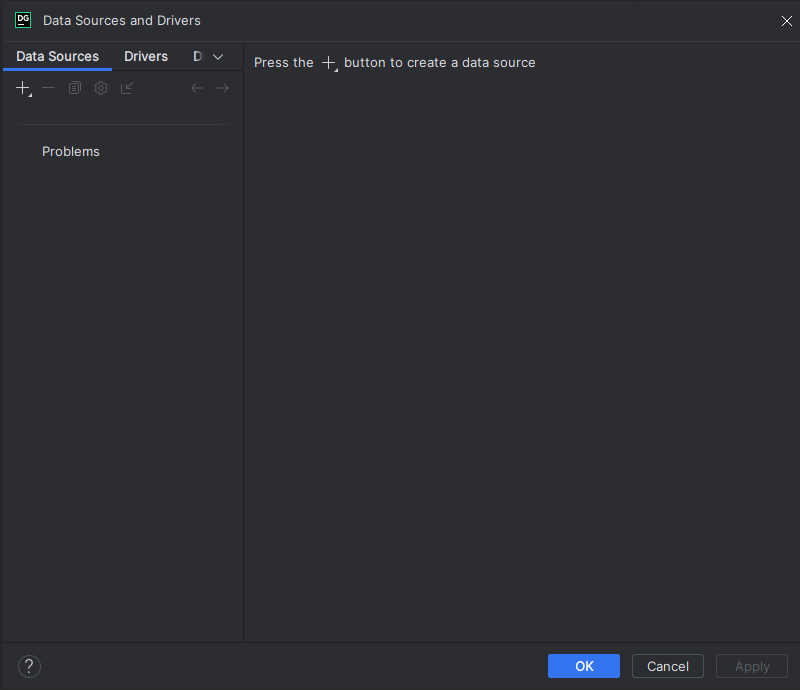Image resolution: width=800 pixels, height=690 pixels.
Task: Click the plus icon in hint text
Action: coord(330,63)
